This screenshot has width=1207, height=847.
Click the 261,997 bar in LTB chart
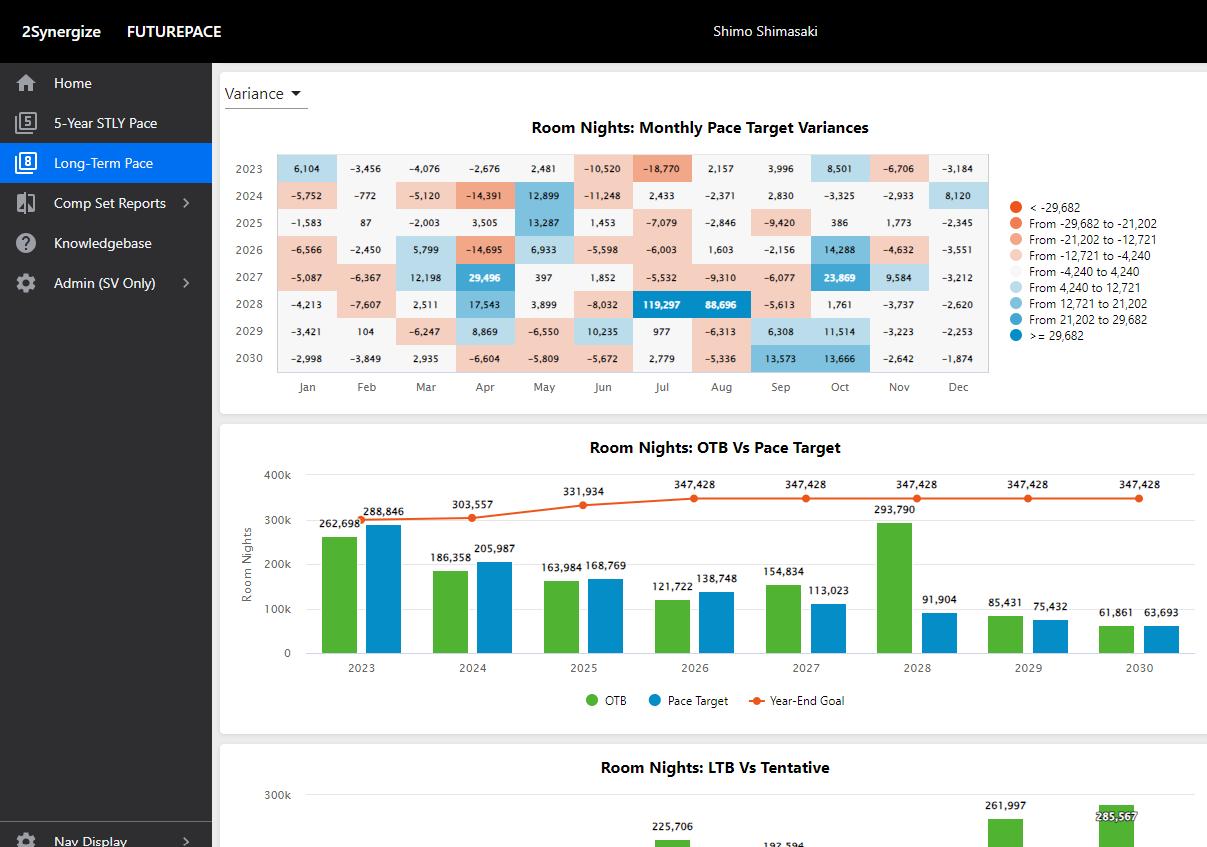(1005, 833)
